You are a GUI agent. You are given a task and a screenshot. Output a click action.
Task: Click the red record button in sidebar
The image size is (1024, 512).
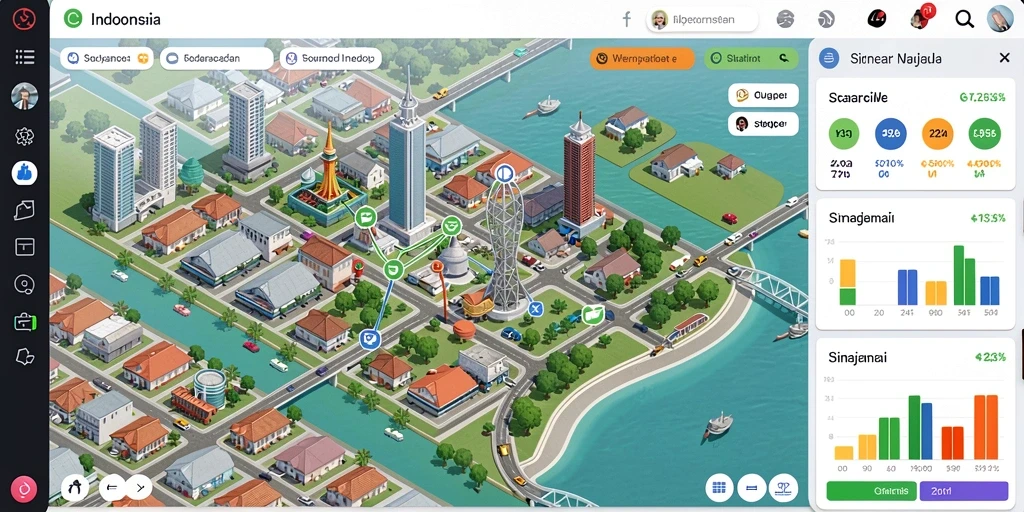tap(24, 488)
